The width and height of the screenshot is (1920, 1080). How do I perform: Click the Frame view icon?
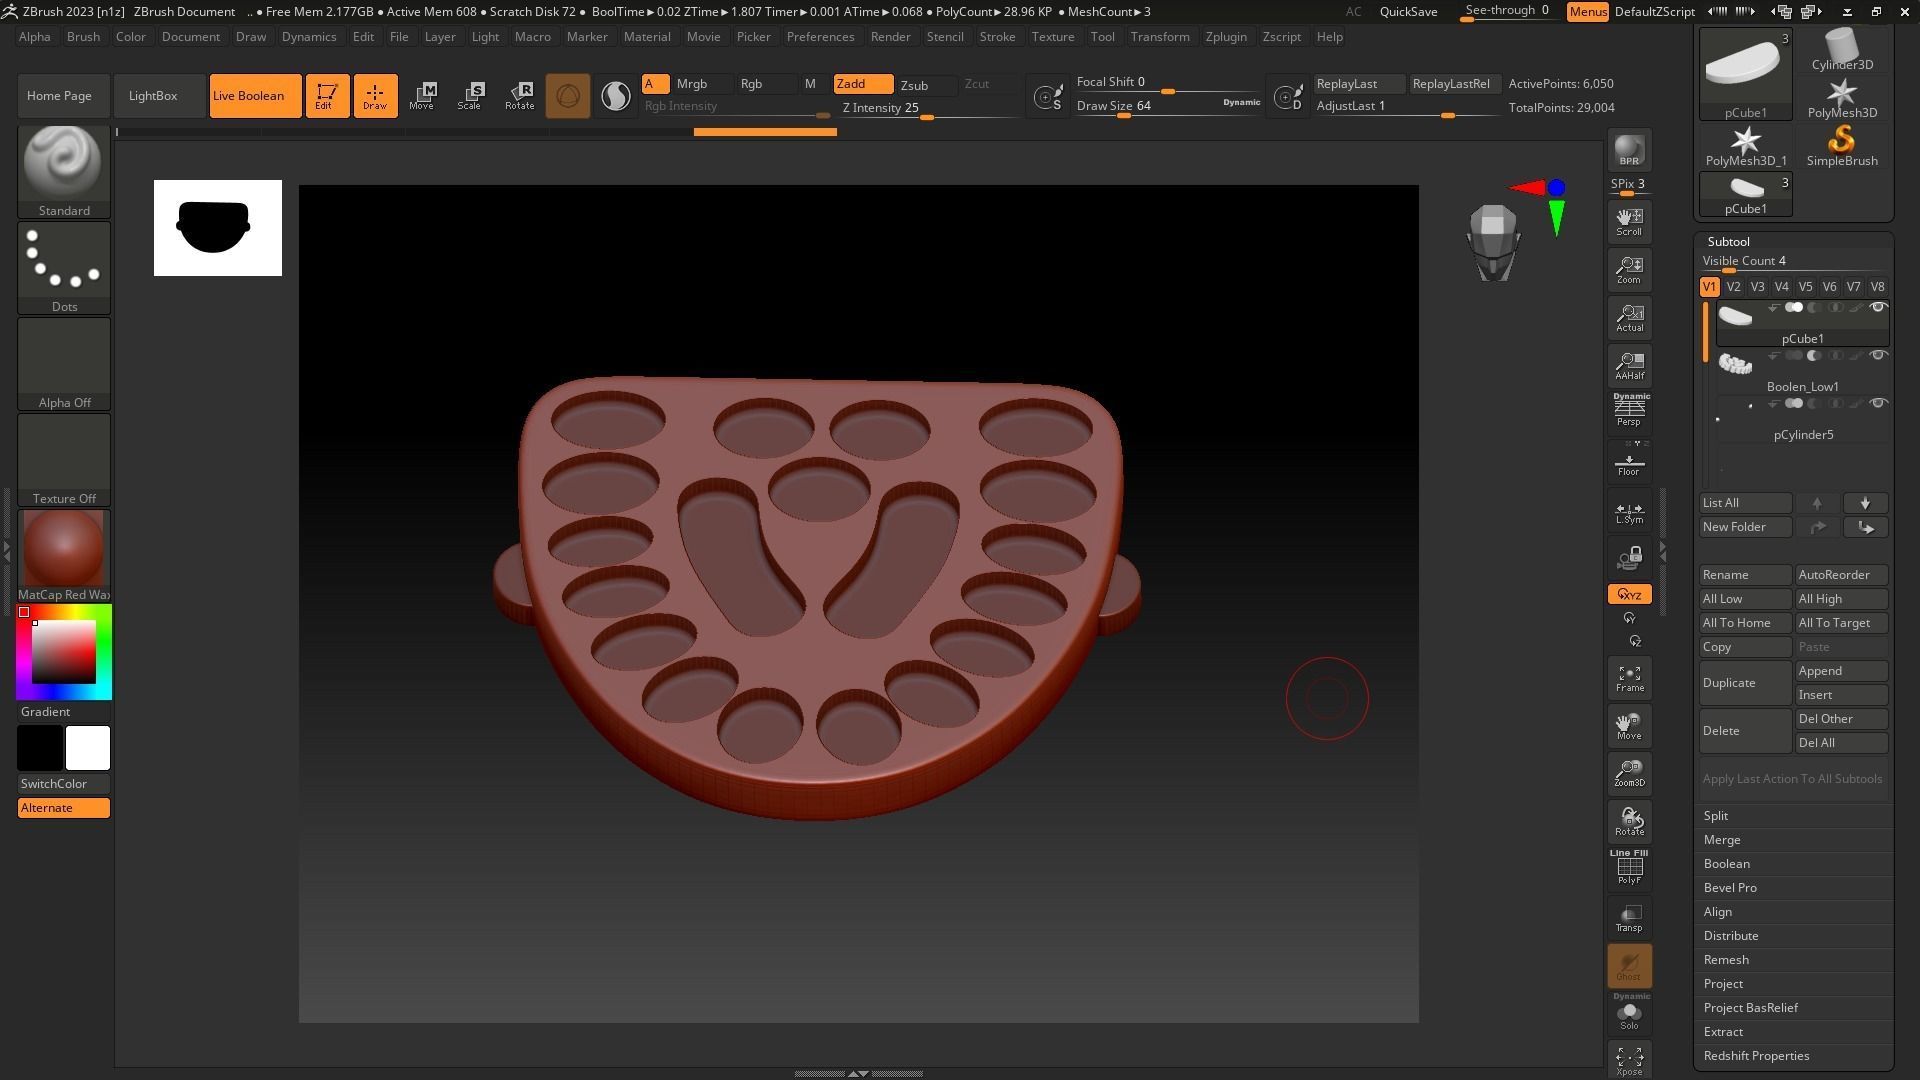click(1629, 679)
